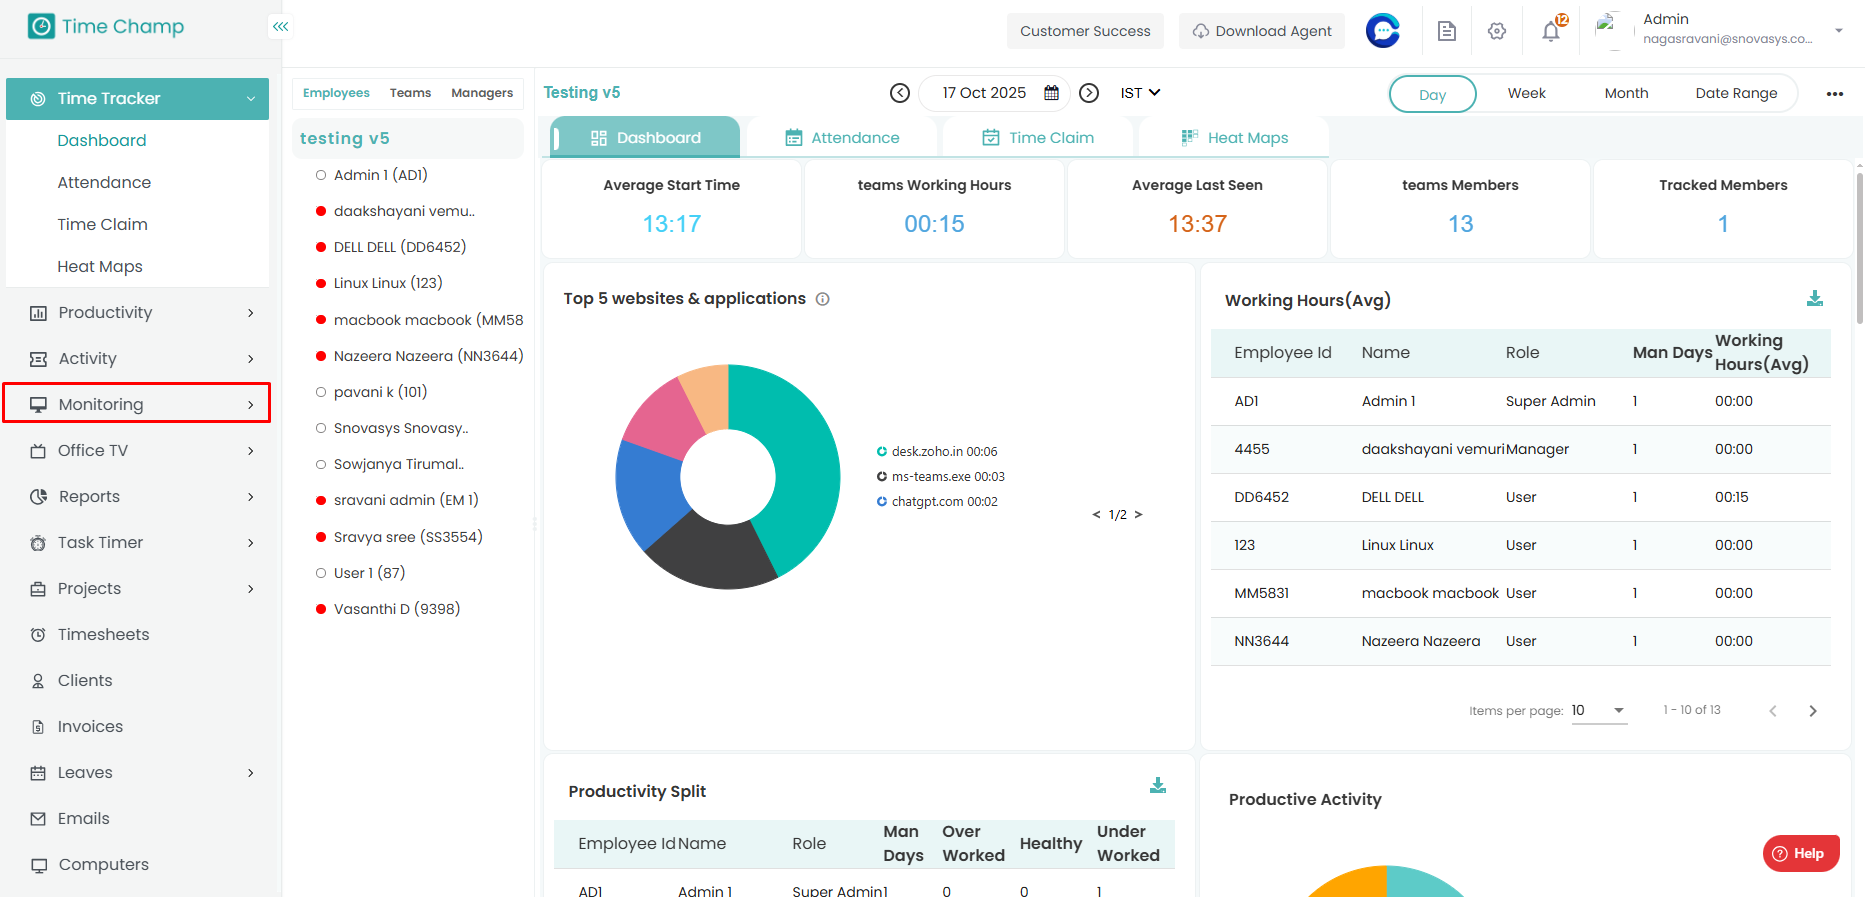Open the settings gear in header
Image resolution: width=1865 pixels, height=897 pixels.
click(1496, 31)
